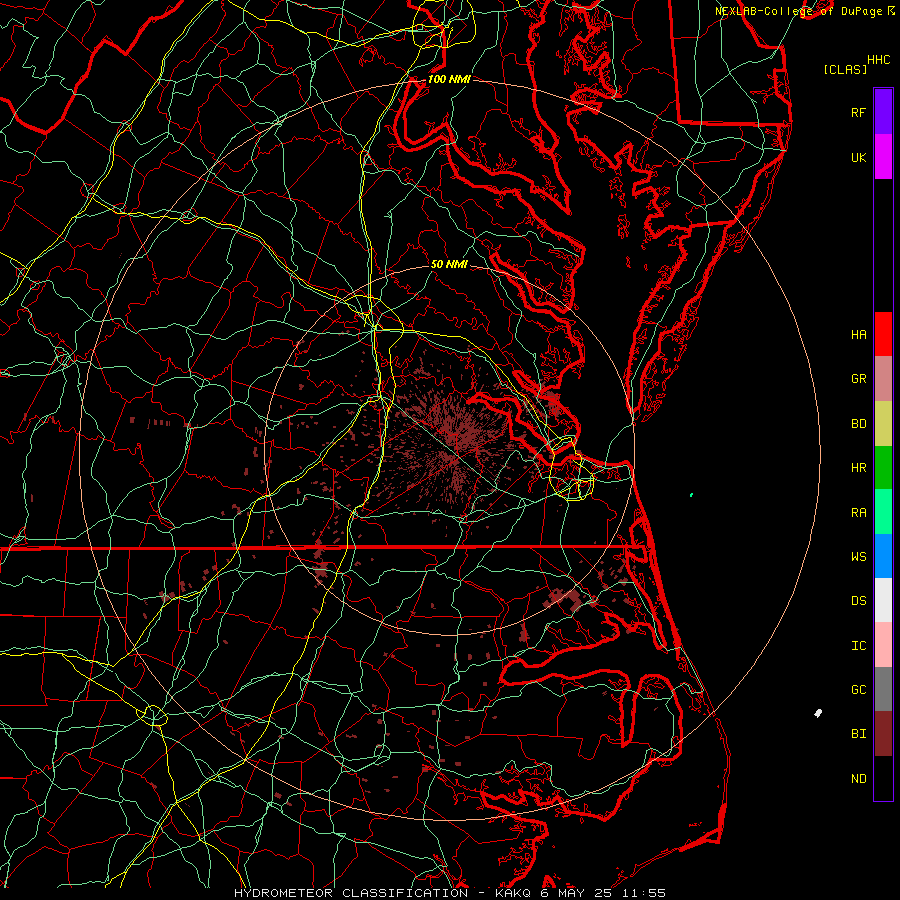This screenshot has width=900, height=900.
Task: Click the IC legend label
Action: (x=858, y=646)
